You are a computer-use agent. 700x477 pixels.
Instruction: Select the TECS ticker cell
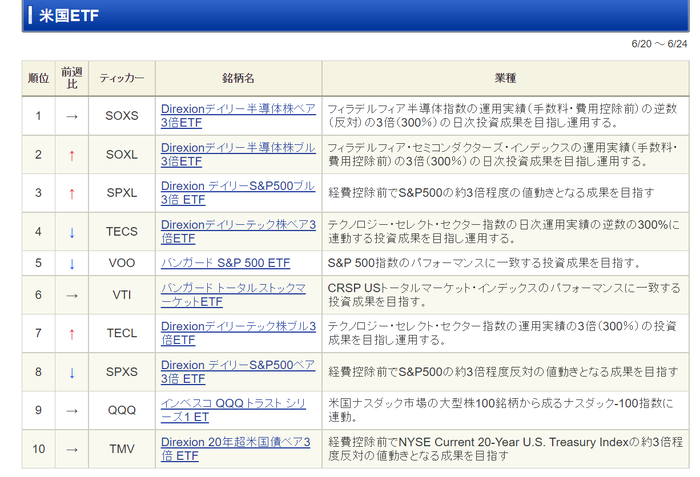click(122, 231)
